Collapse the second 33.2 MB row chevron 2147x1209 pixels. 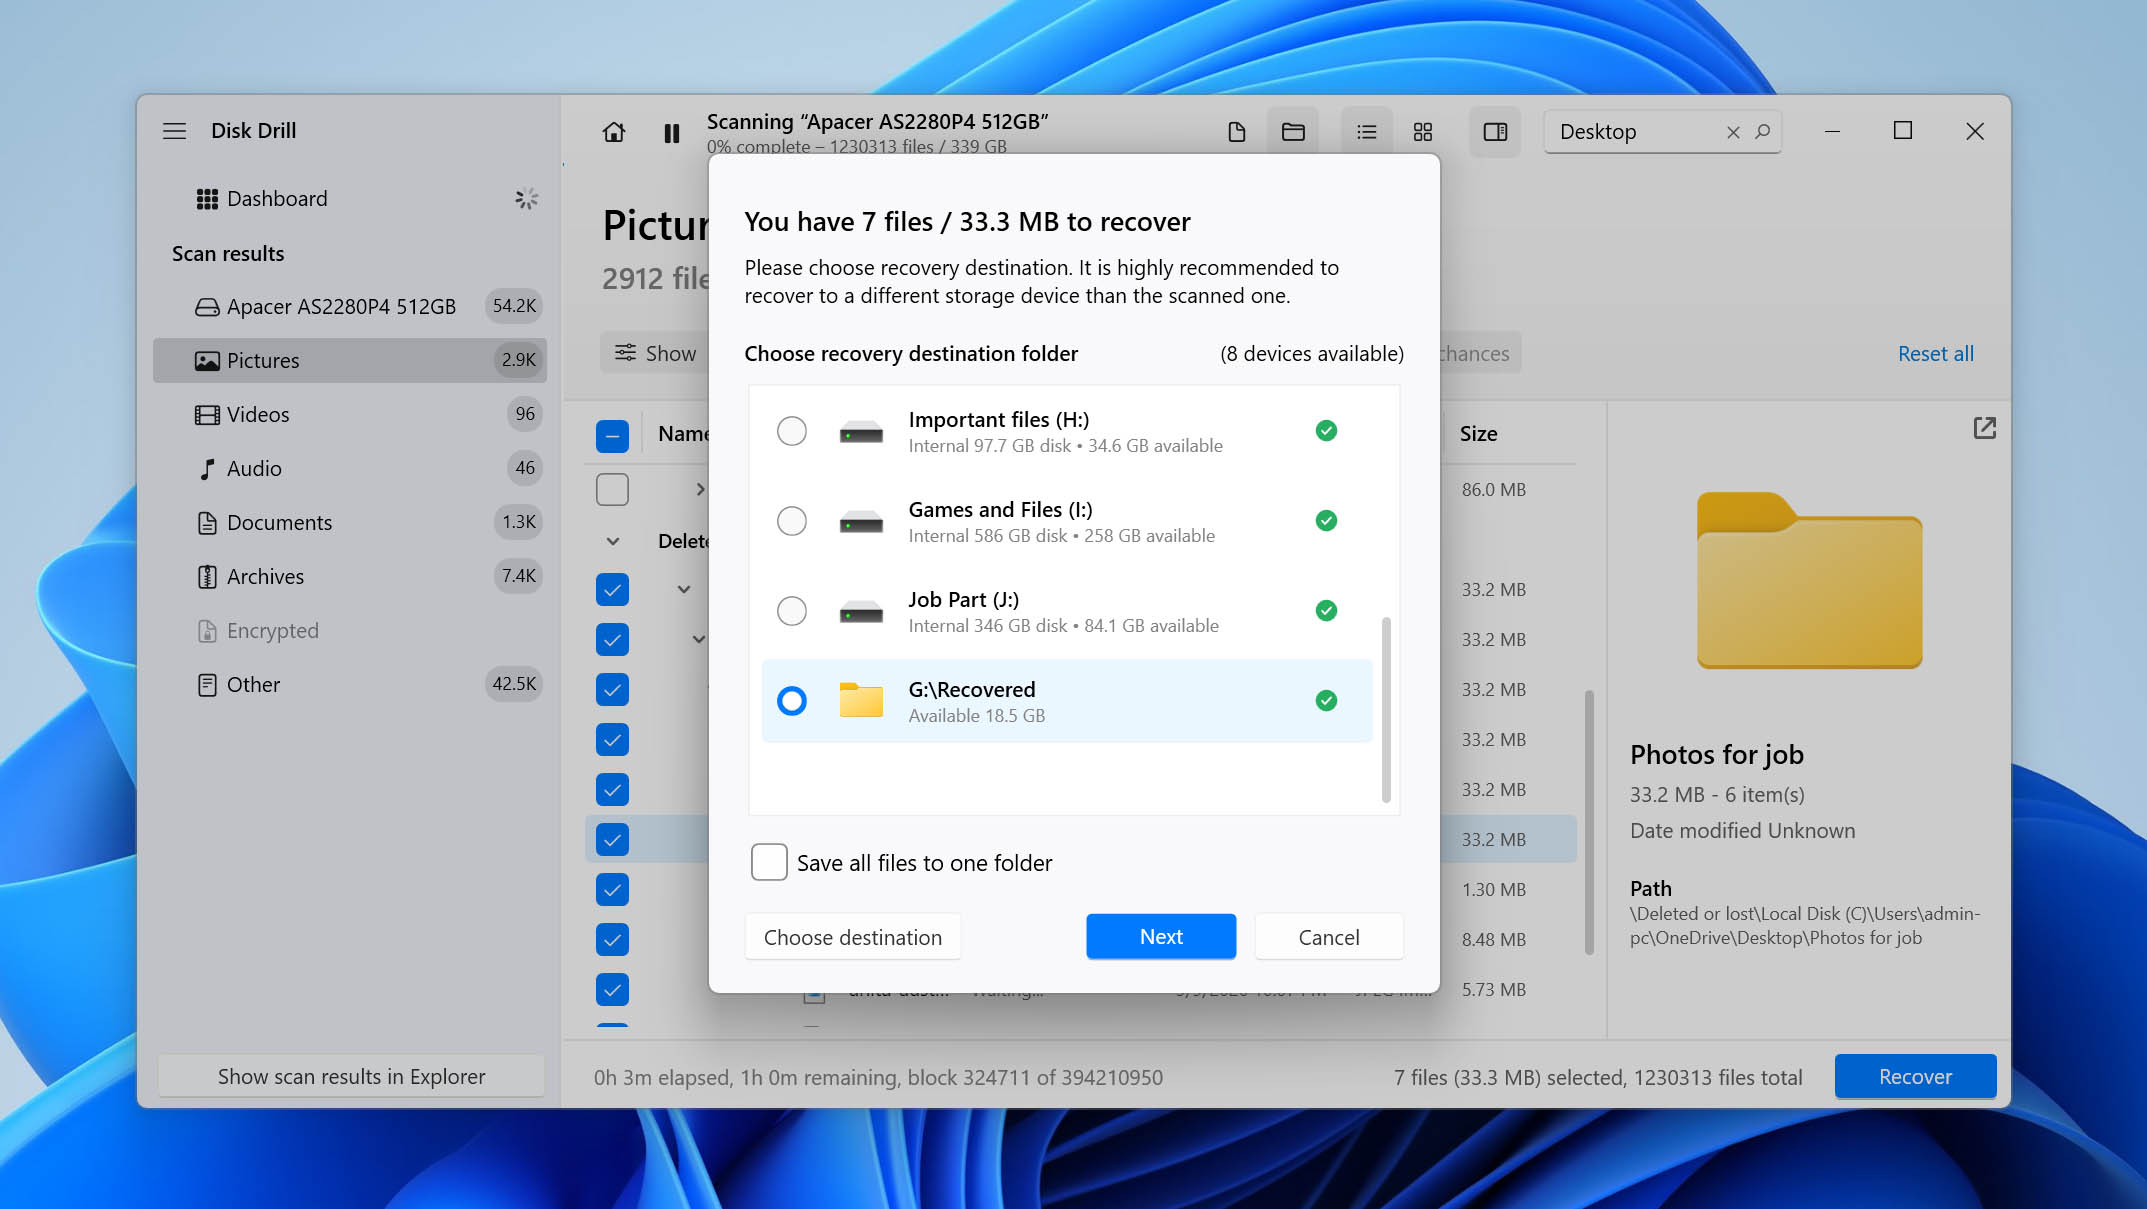699,639
